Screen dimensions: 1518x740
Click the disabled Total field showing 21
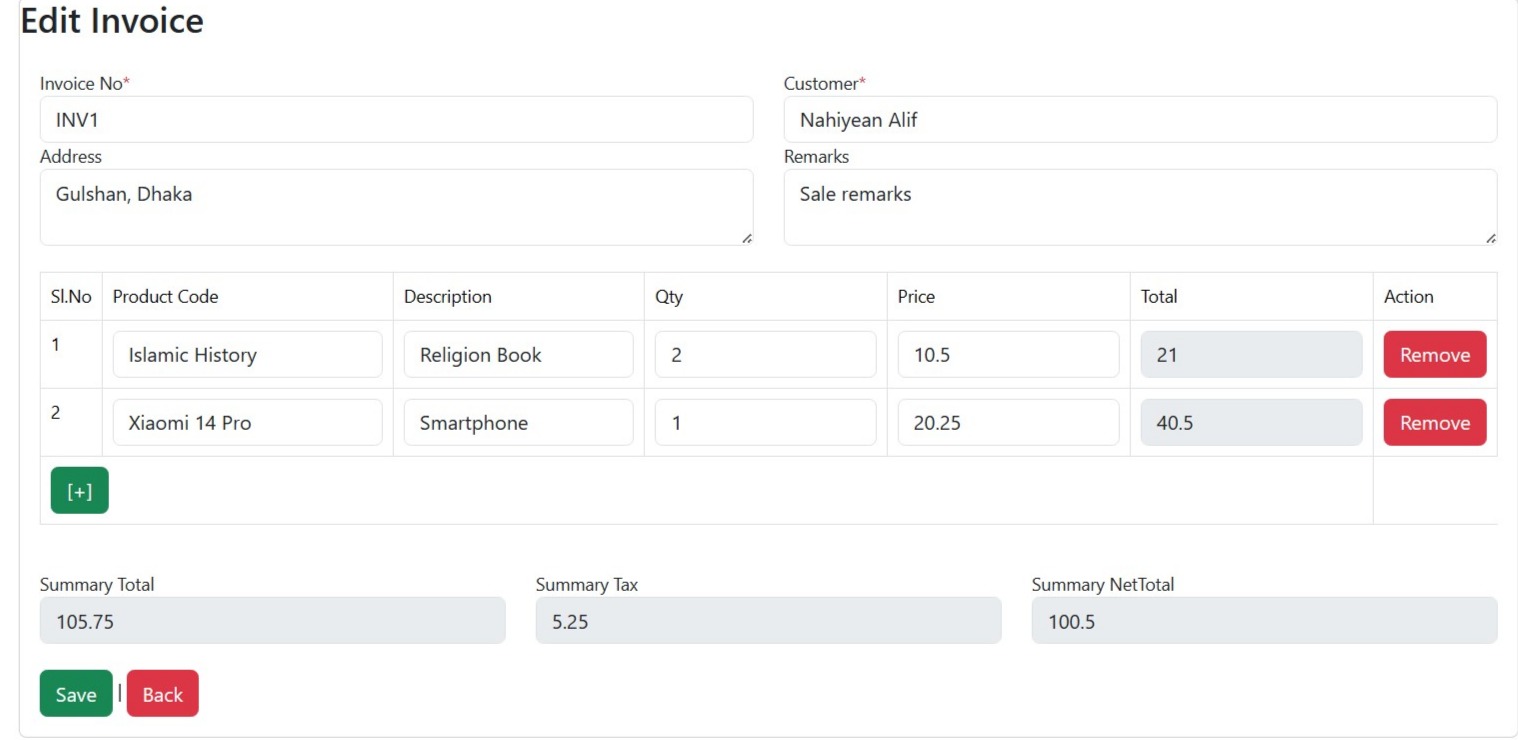[1250, 354]
